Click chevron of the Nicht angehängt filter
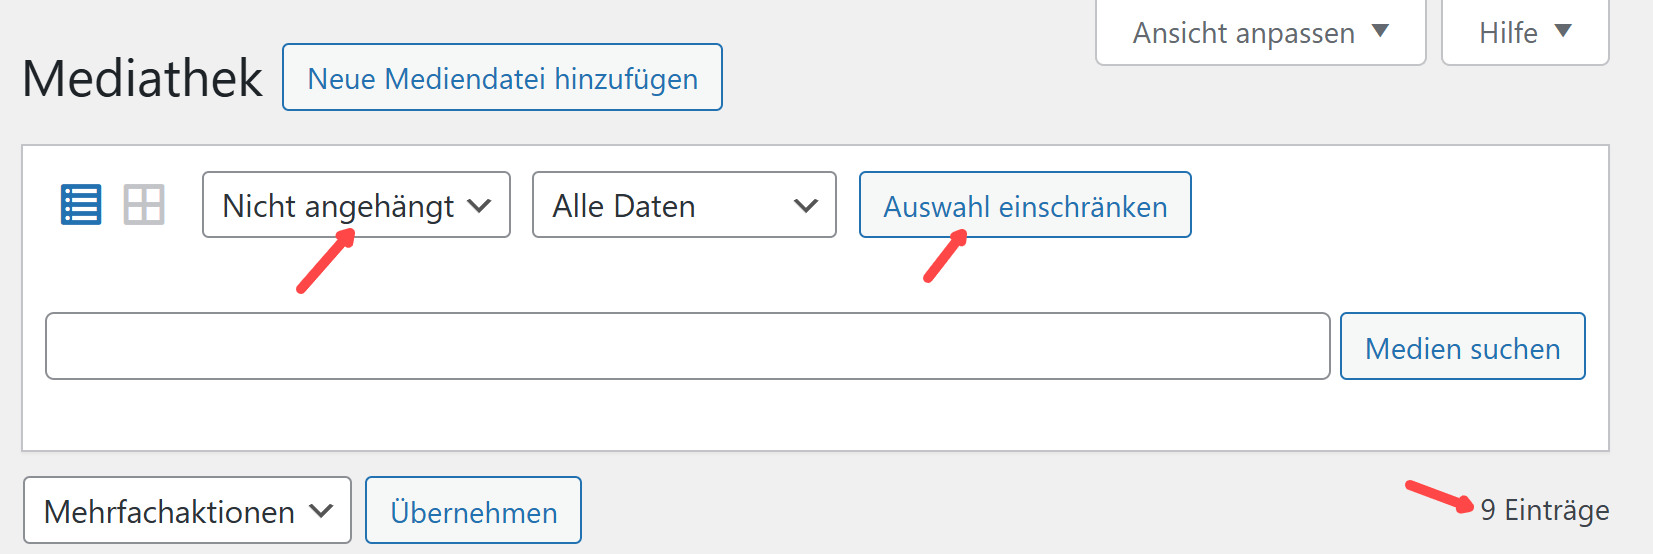 click(x=480, y=206)
